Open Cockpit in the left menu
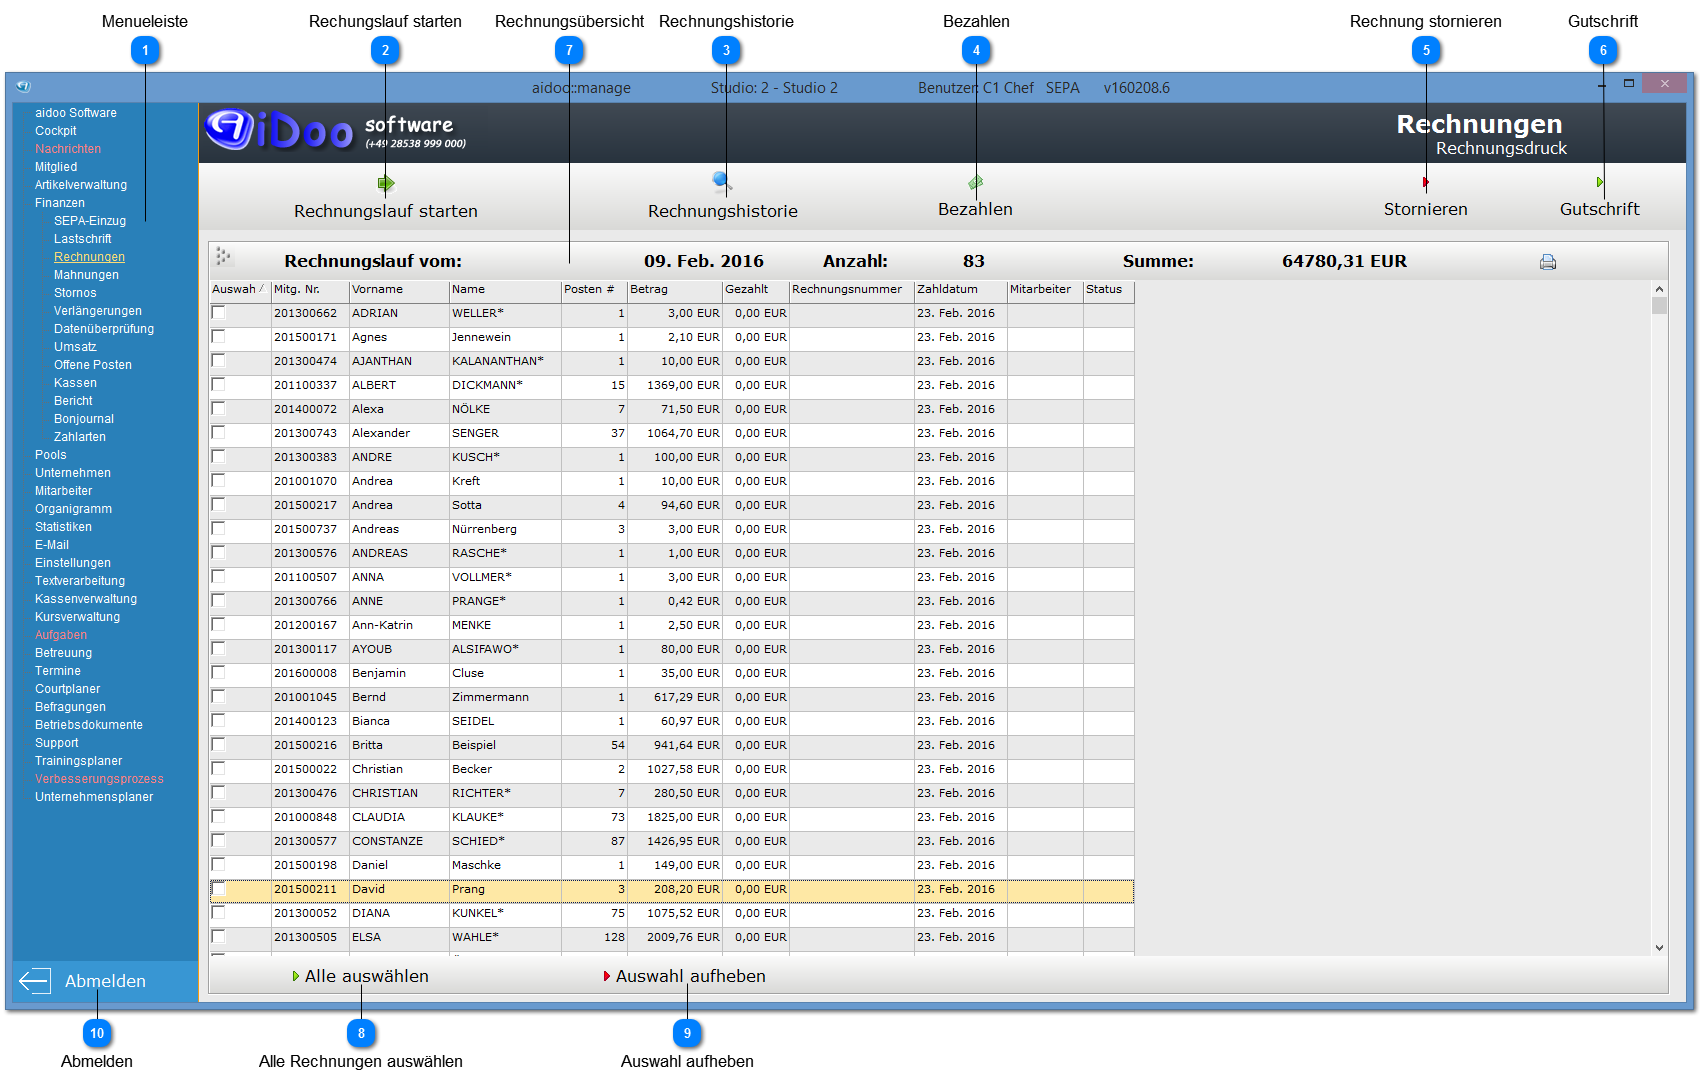Screen dimensions: 1703x1087 click(56, 131)
